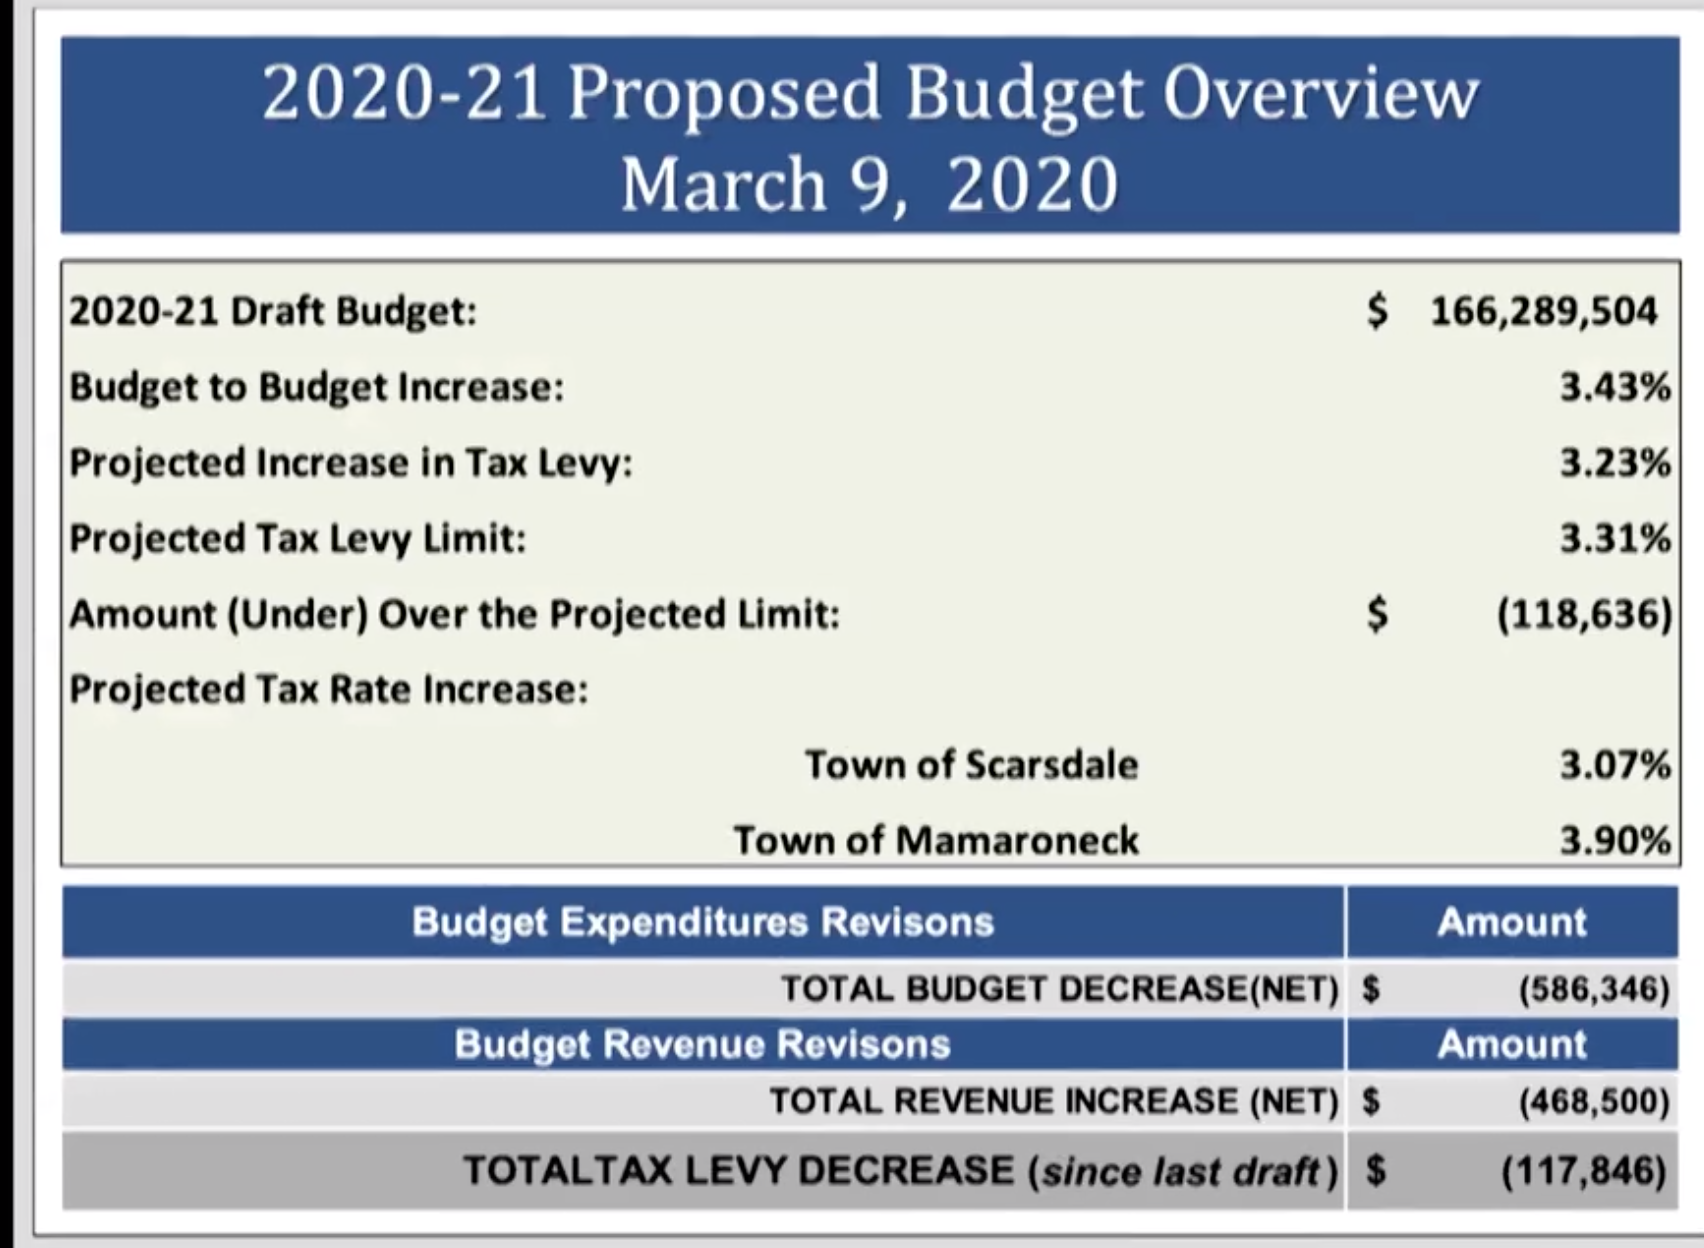Image resolution: width=1704 pixels, height=1248 pixels.
Task: Select 'TOTALTAX LEVY DECREASE (since last draft)' label
Action: pyautogui.click(x=900, y=1171)
